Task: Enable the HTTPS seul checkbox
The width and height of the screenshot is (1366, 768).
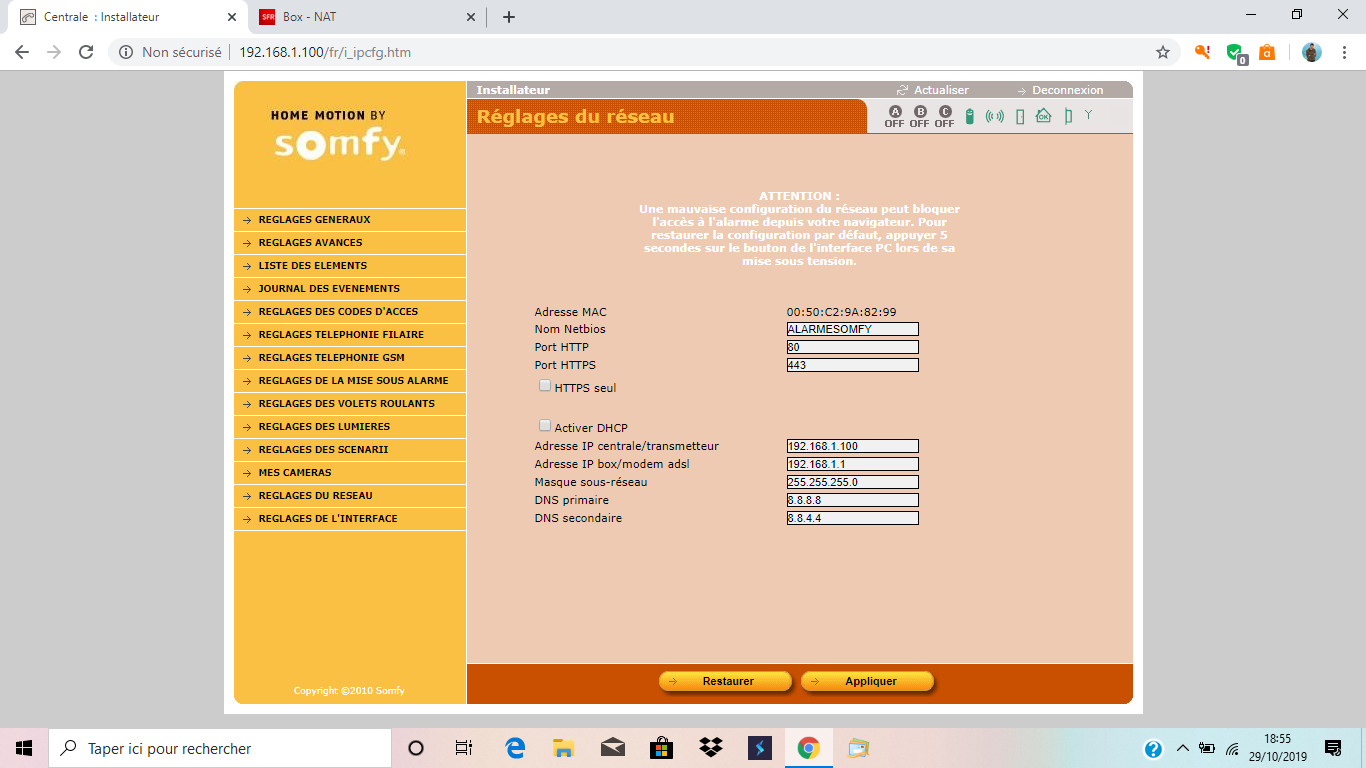Action: [545, 385]
